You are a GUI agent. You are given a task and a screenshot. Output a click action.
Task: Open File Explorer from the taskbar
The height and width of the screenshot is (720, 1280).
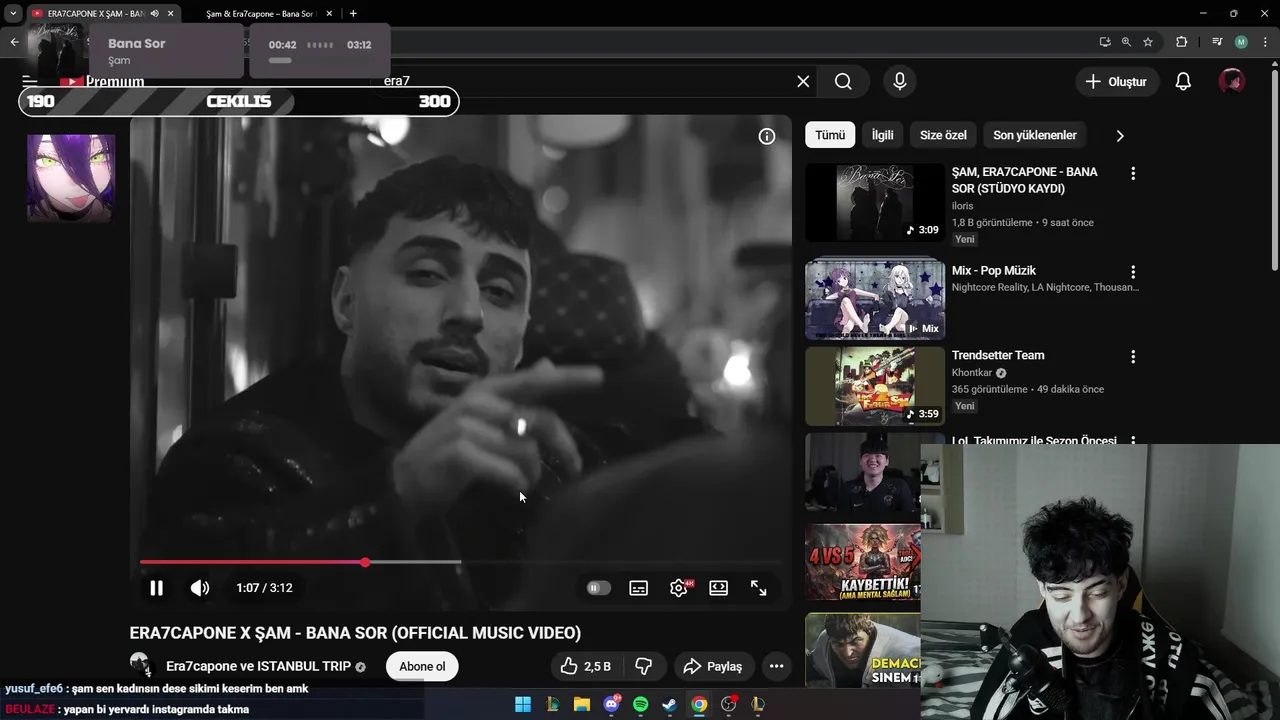point(582,705)
